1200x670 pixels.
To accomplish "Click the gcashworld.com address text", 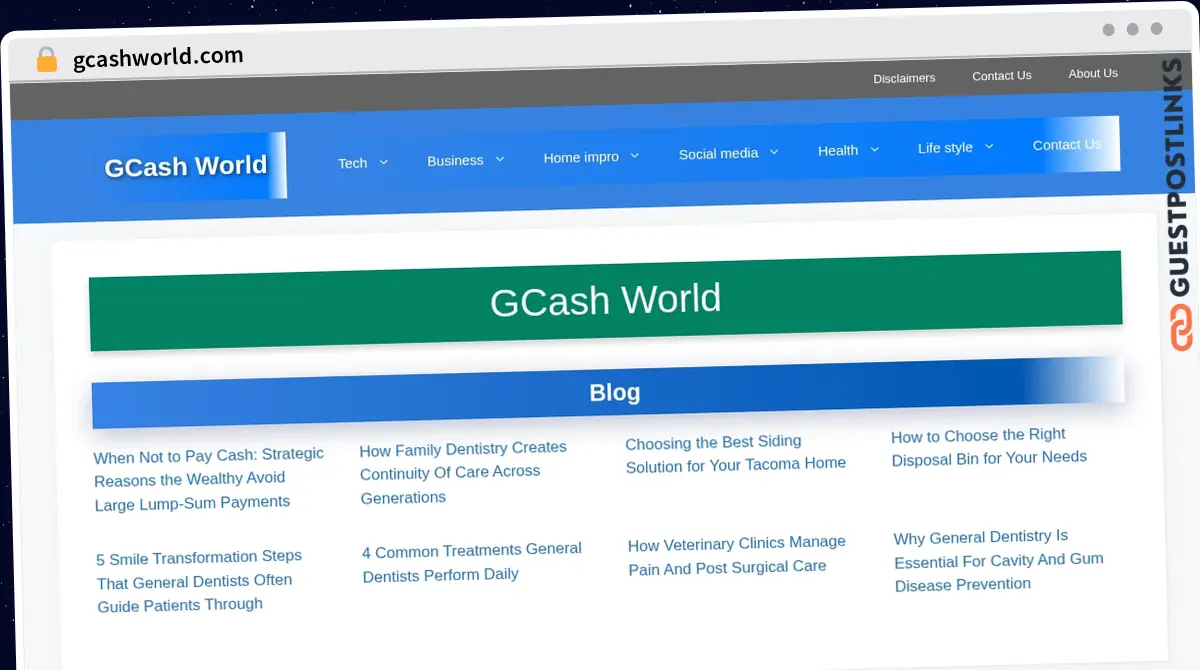I will pos(158,57).
